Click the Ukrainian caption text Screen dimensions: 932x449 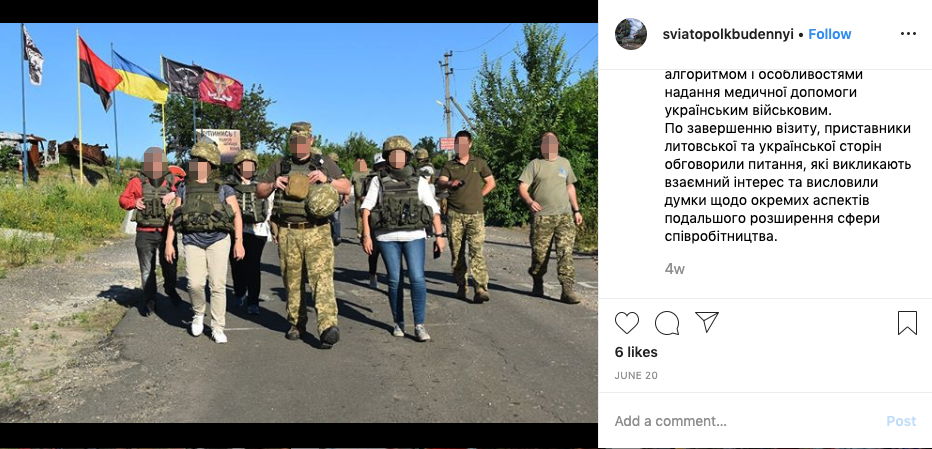[x=788, y=156]
